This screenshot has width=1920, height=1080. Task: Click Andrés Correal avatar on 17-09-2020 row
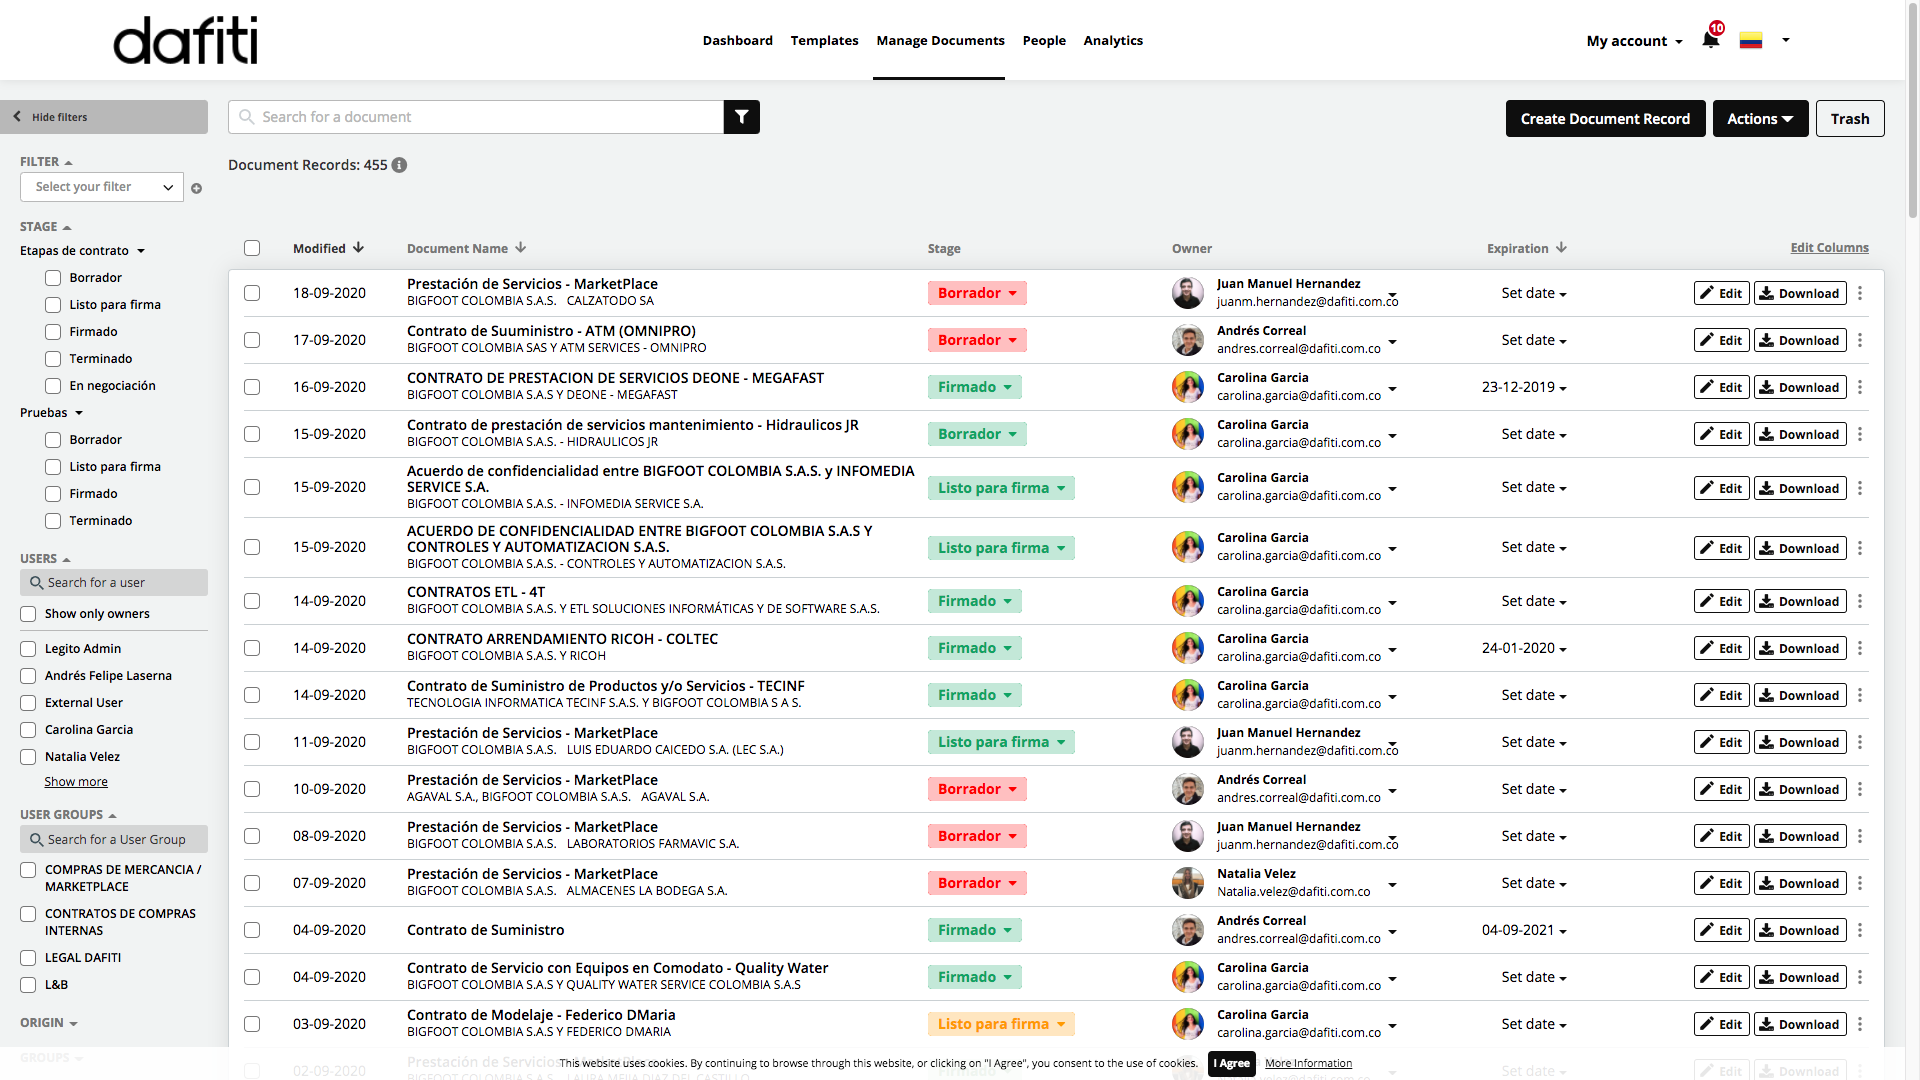pos(1188,340)
